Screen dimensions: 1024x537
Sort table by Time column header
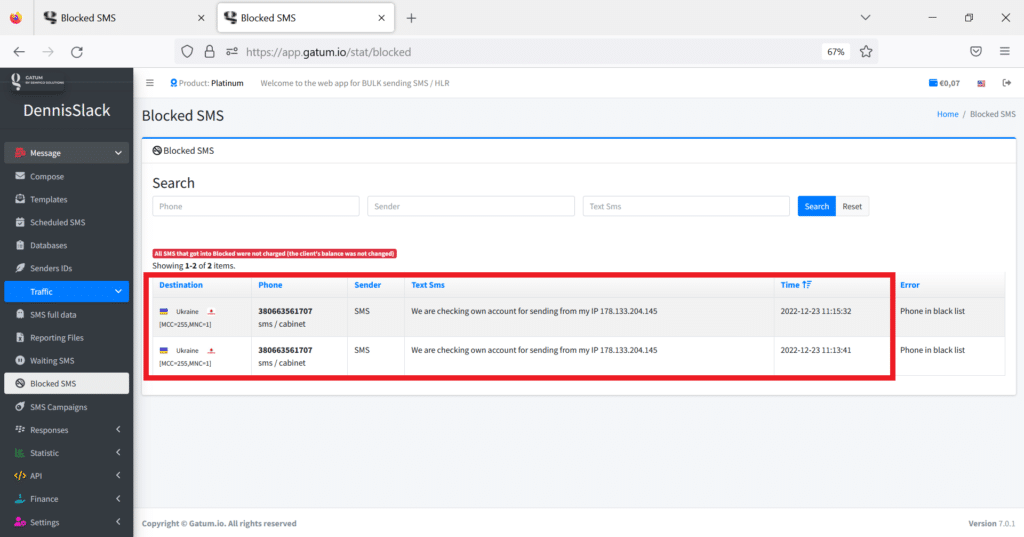pos(790,285)
